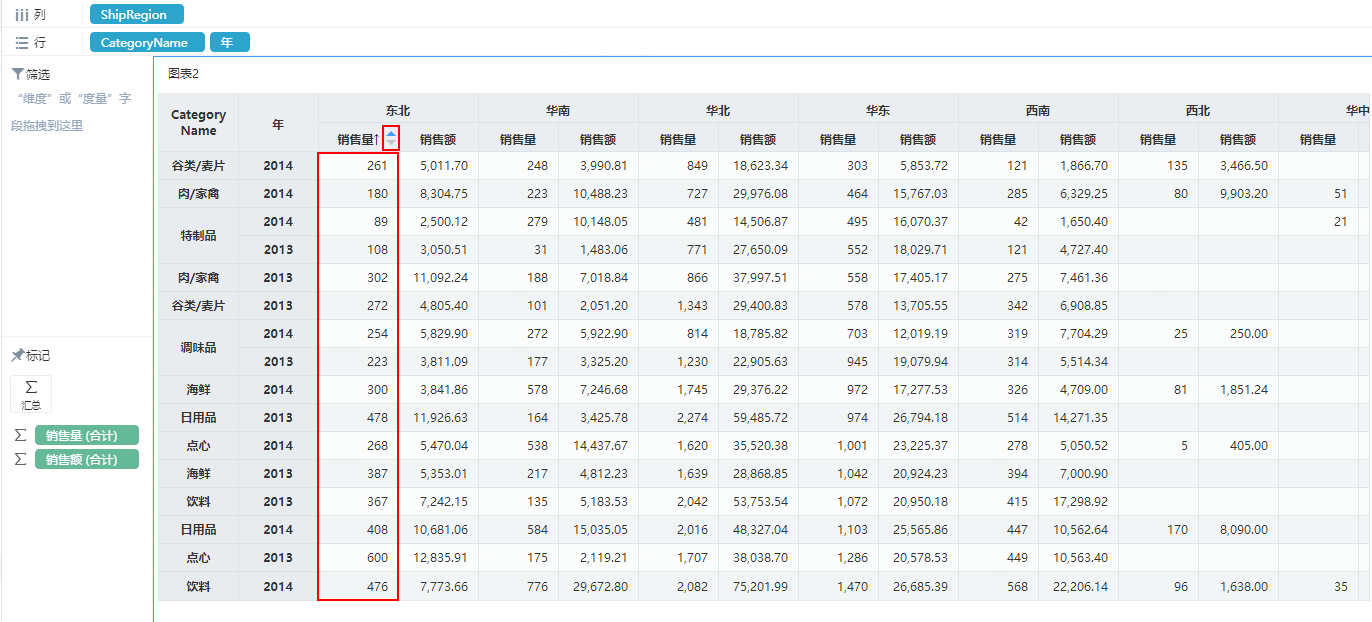Click the 销售量 header under 华东
This screenshot has width=1372, height=622.
tap(838, 139)
